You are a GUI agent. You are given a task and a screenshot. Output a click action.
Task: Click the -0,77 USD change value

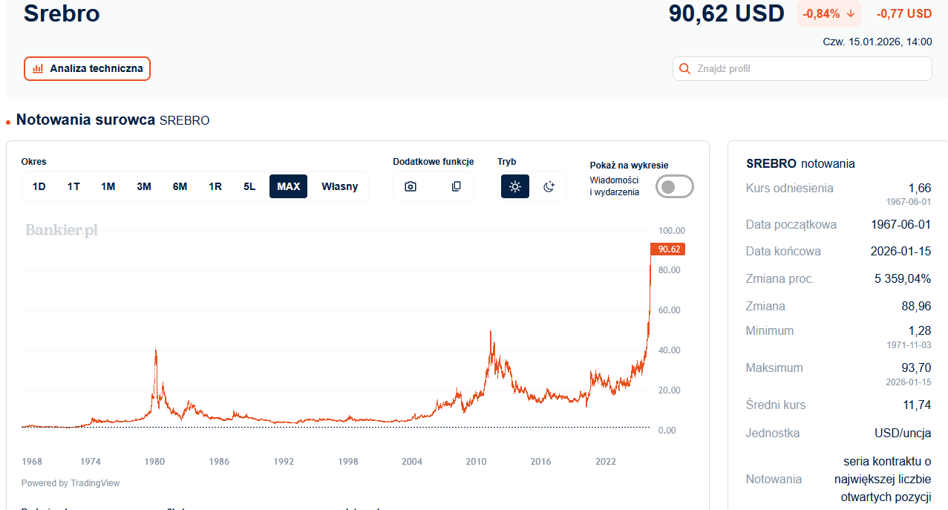904,13
